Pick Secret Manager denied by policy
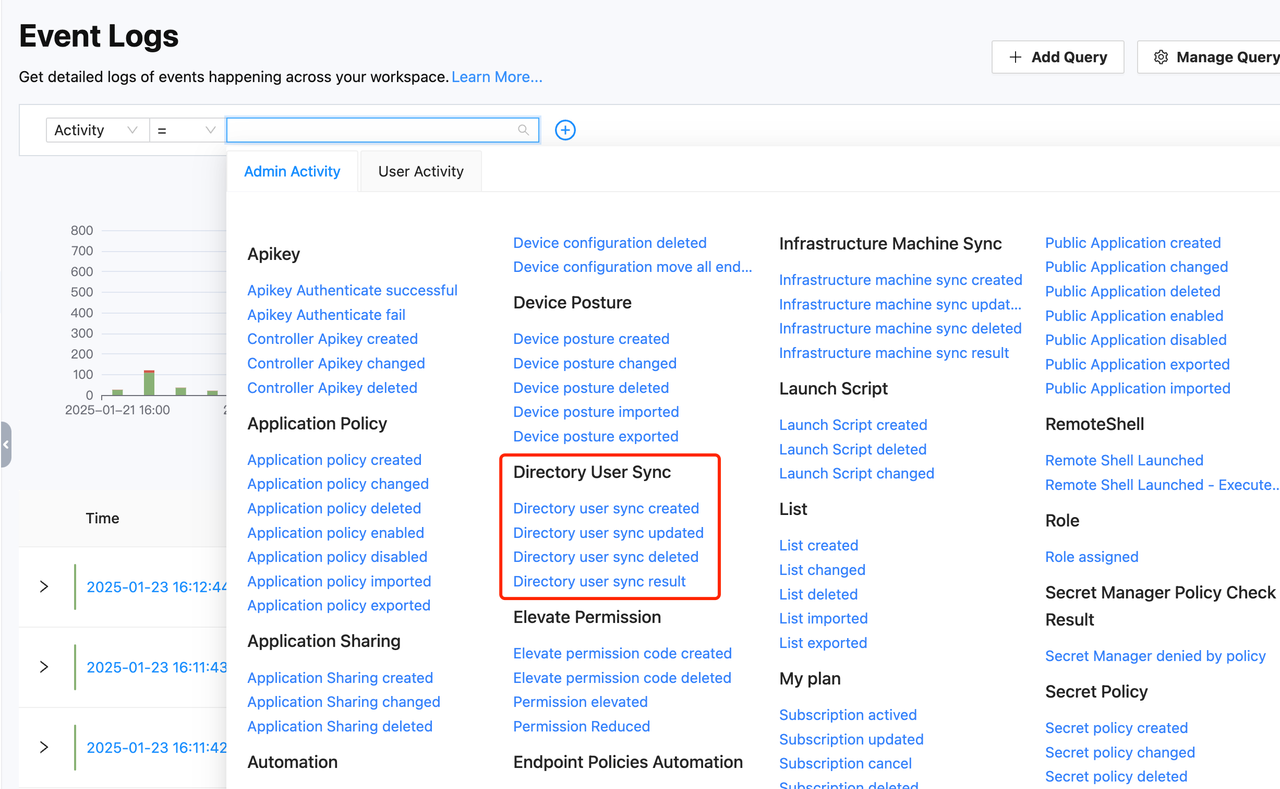The image size is (1280, 789). (x=1155, y=656)
